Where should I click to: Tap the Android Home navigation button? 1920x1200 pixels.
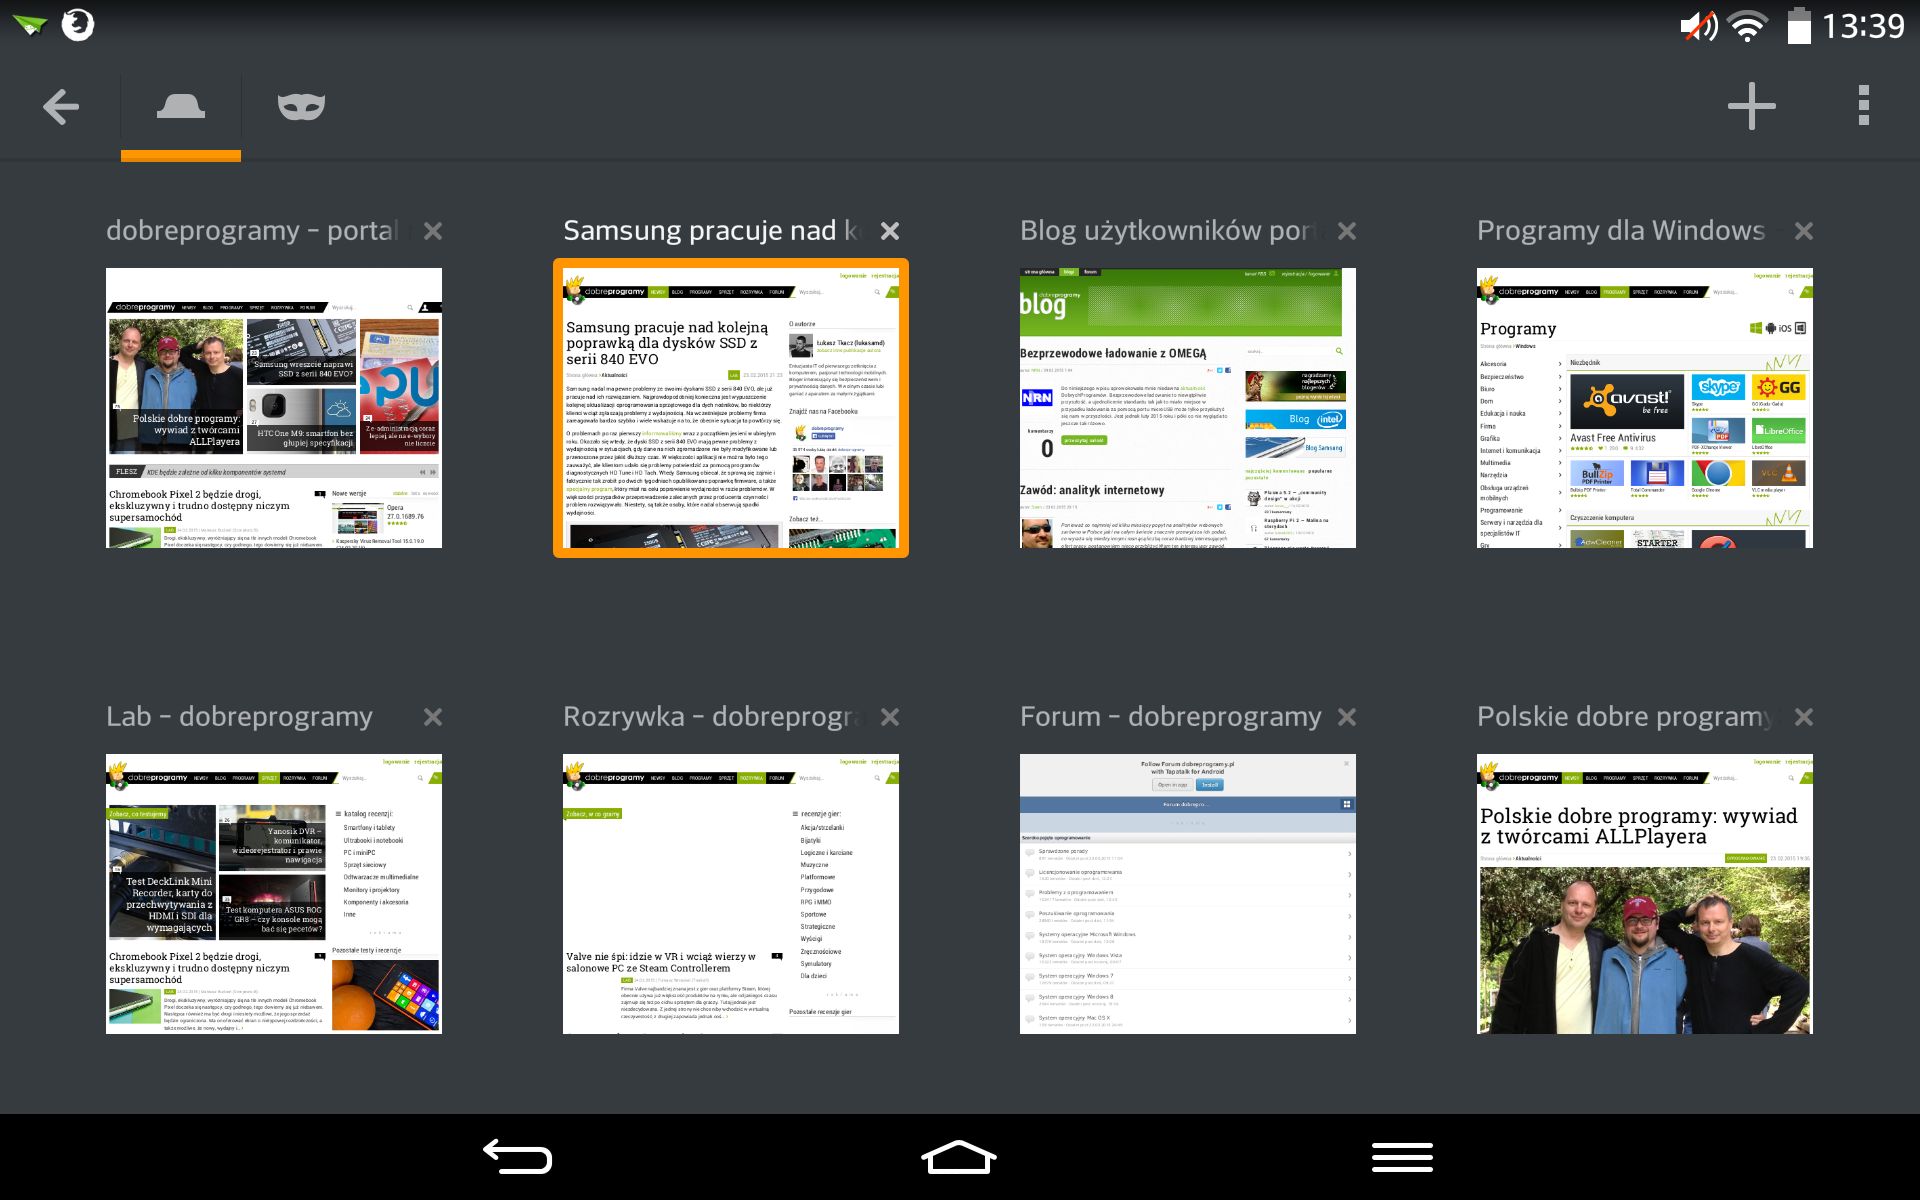tap(959, 1157)
